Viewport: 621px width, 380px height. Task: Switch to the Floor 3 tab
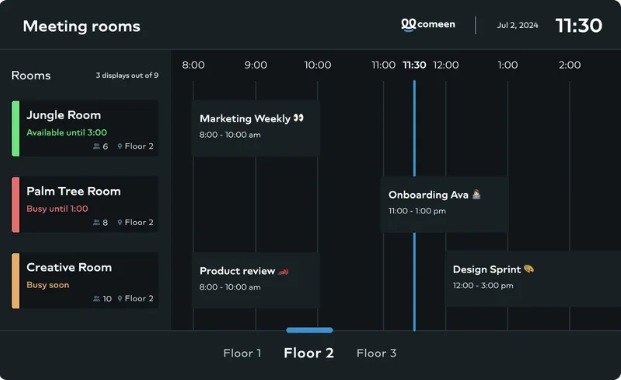(x=376, y=353)
